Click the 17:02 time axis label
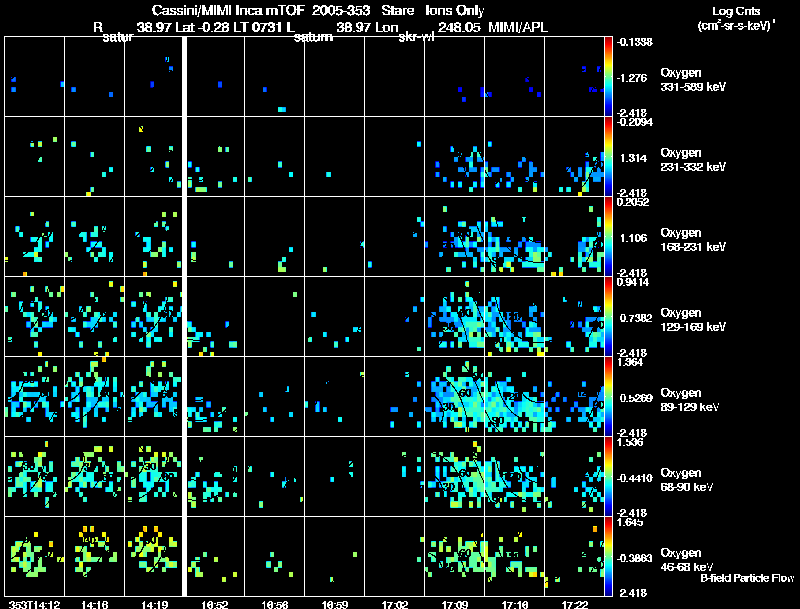The image size is (800, 609). (394, 604)
